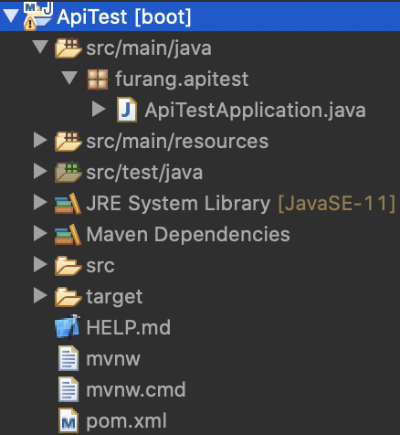Viewport: 400px width, 435px height.
Task: Expand the target folder arrow
Action: pos(40,296)
